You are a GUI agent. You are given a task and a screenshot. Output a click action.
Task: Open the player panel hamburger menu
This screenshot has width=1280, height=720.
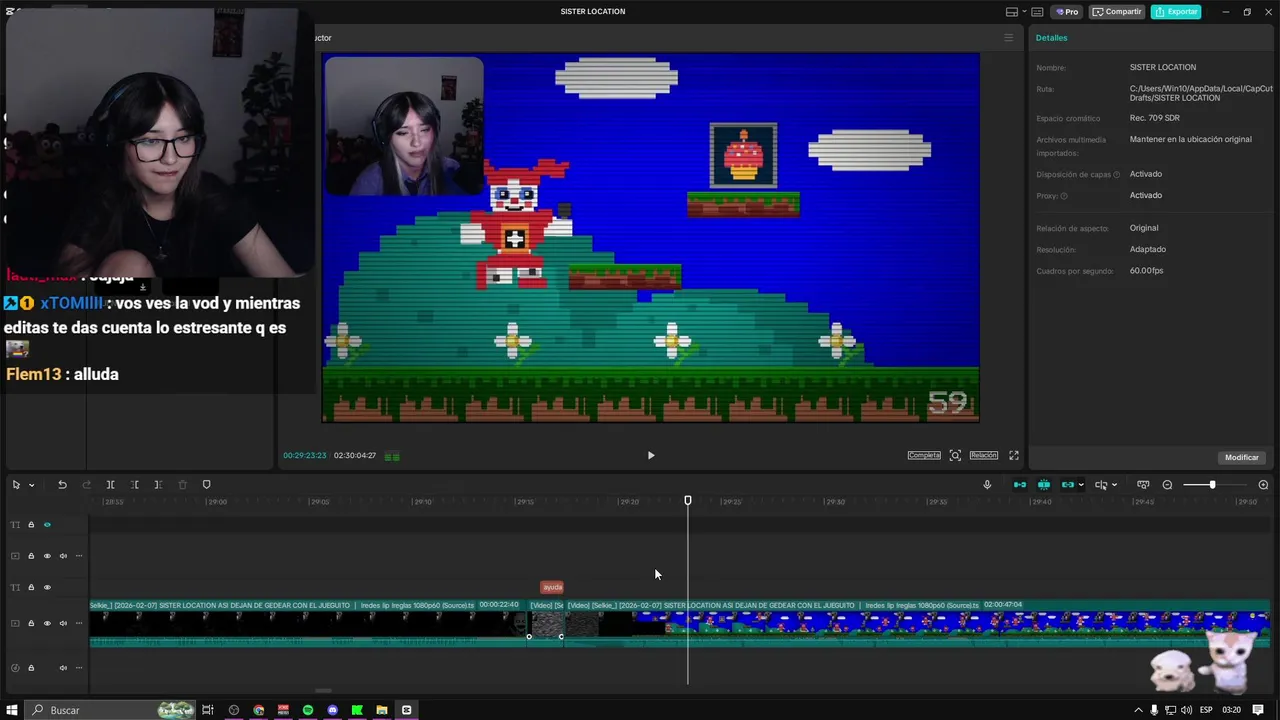click(1008, 38)
